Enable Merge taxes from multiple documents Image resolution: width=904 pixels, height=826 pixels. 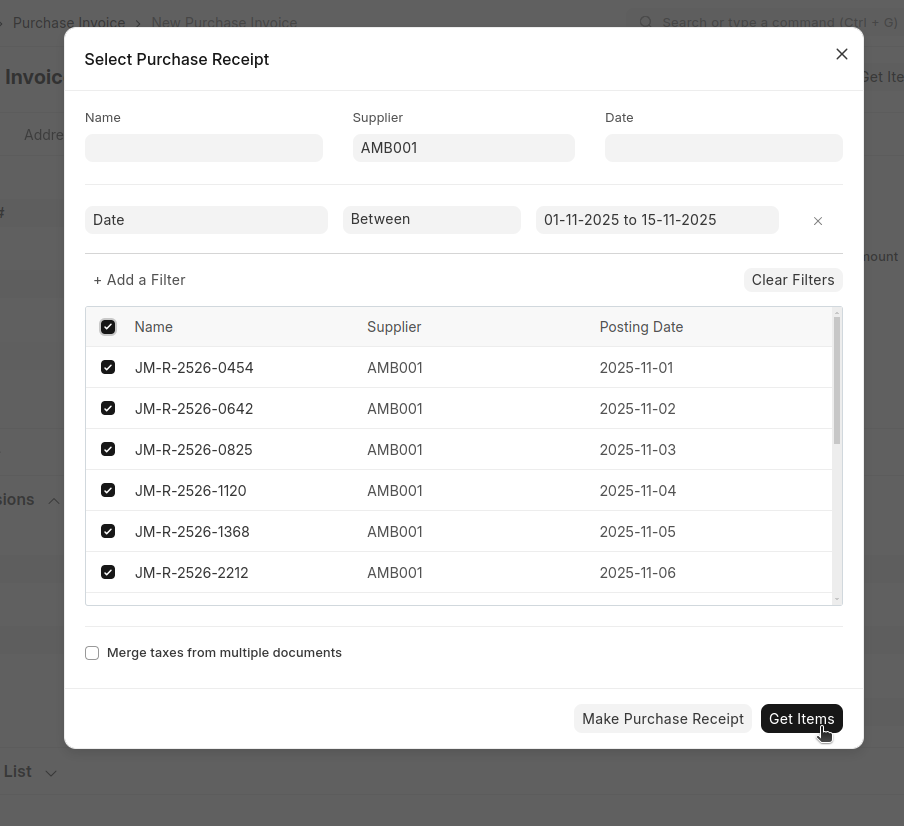pos(92,653)
